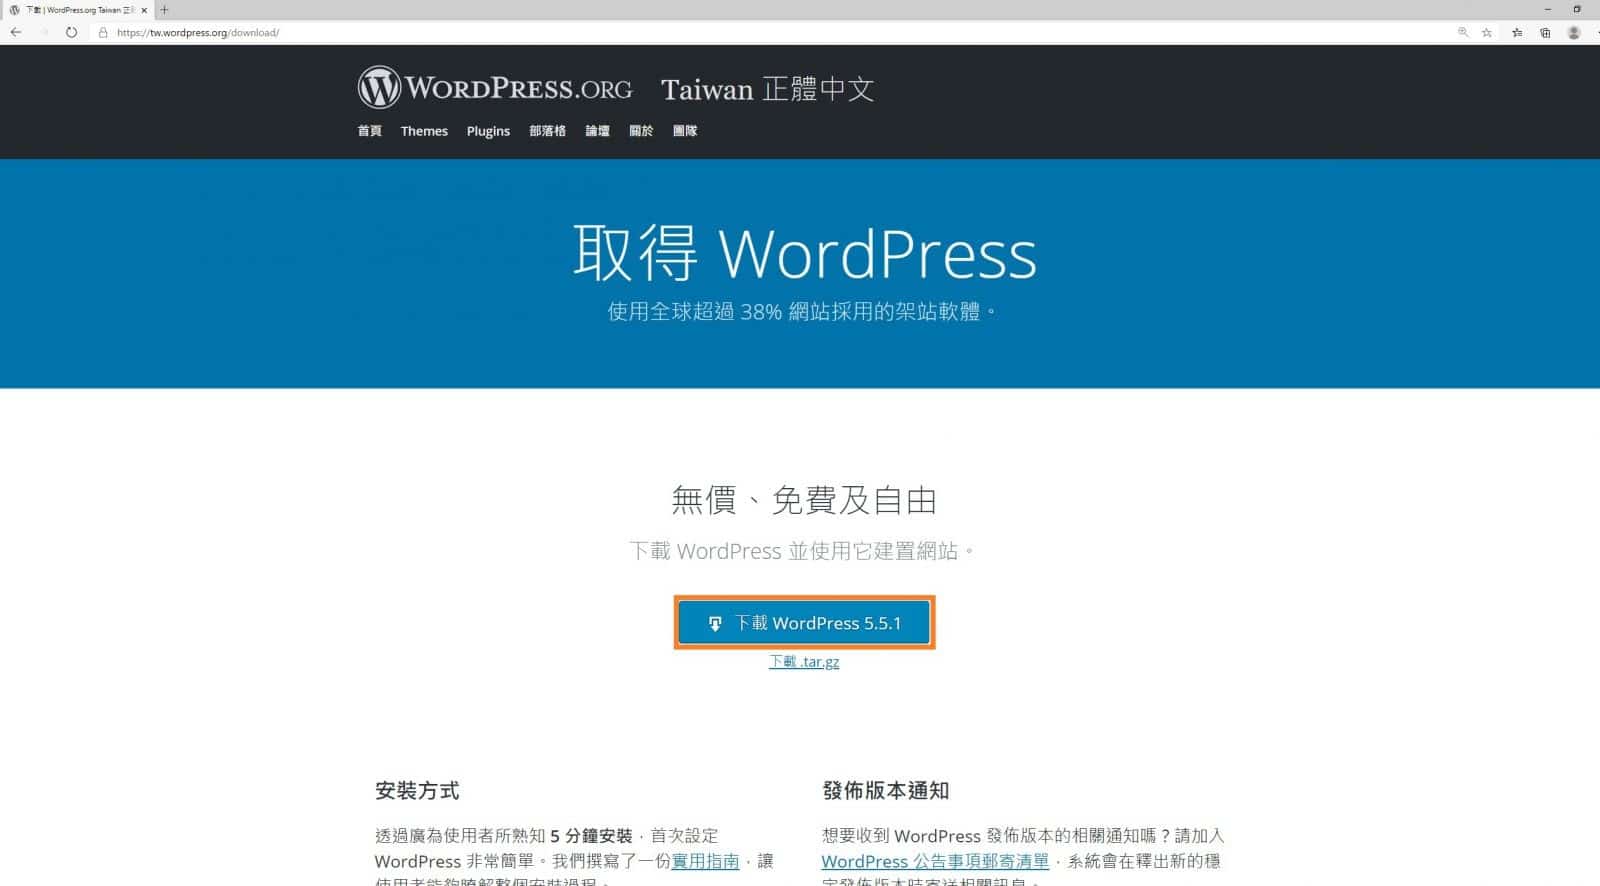
Task: Close the WordPress.org Taiwan tab
Action: (144, 10)
